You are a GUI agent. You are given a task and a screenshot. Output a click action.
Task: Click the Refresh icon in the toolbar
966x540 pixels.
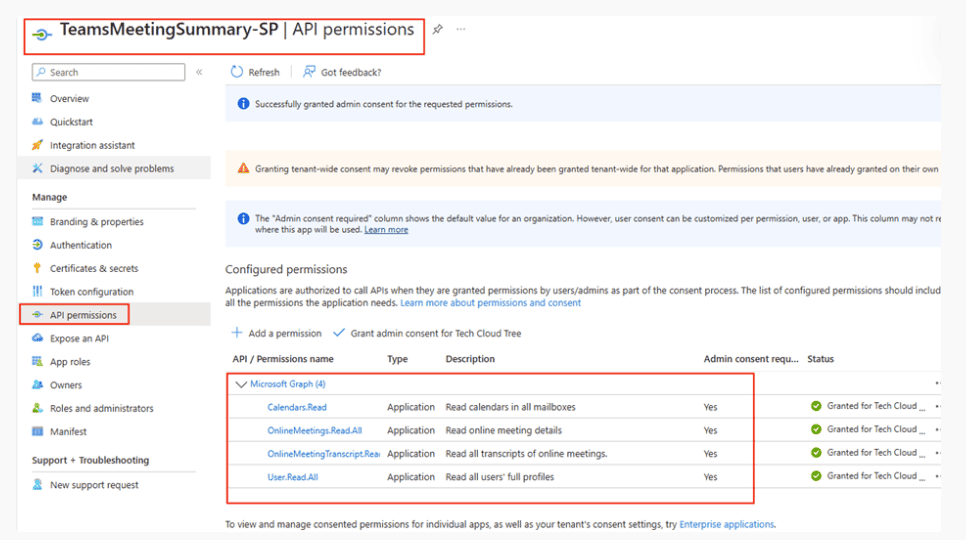(x=237, y=72)
